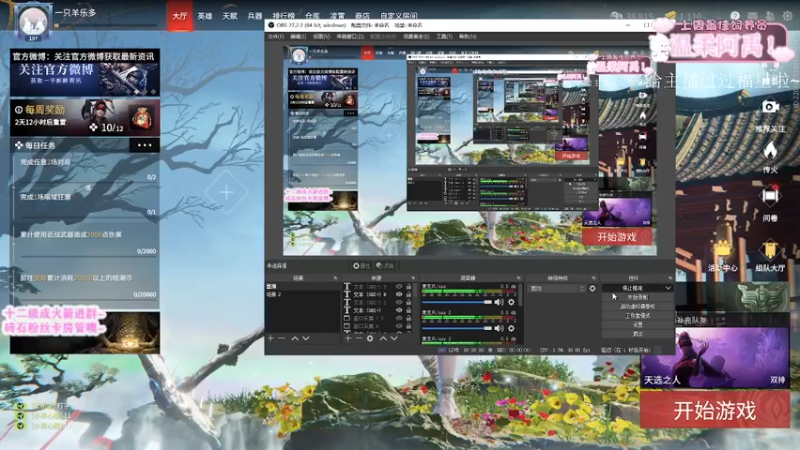Click 工作室模式 button in OBS controls
Viewport: 800px width, 450px height.
638,316
